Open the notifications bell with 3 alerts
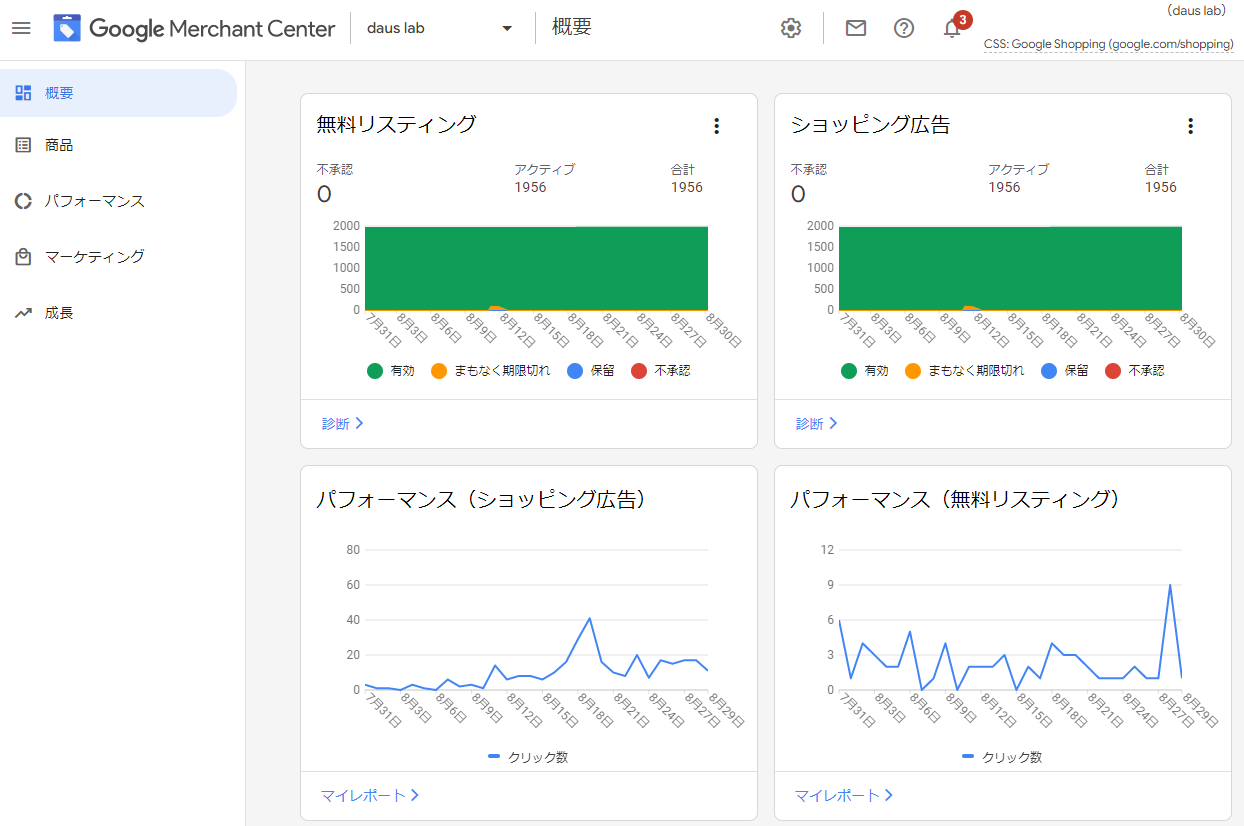 [x=951, y=28]
